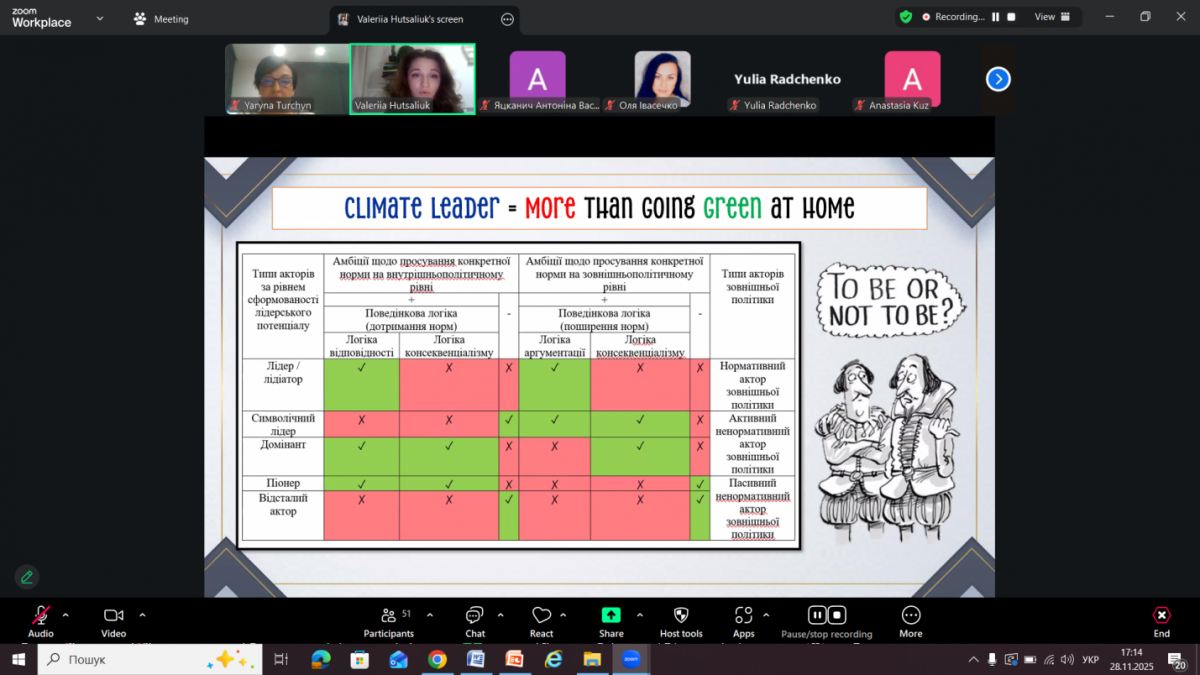Expand the video options chevron
The width and height of the screenshot is (1200, 675).
point(142,615)
